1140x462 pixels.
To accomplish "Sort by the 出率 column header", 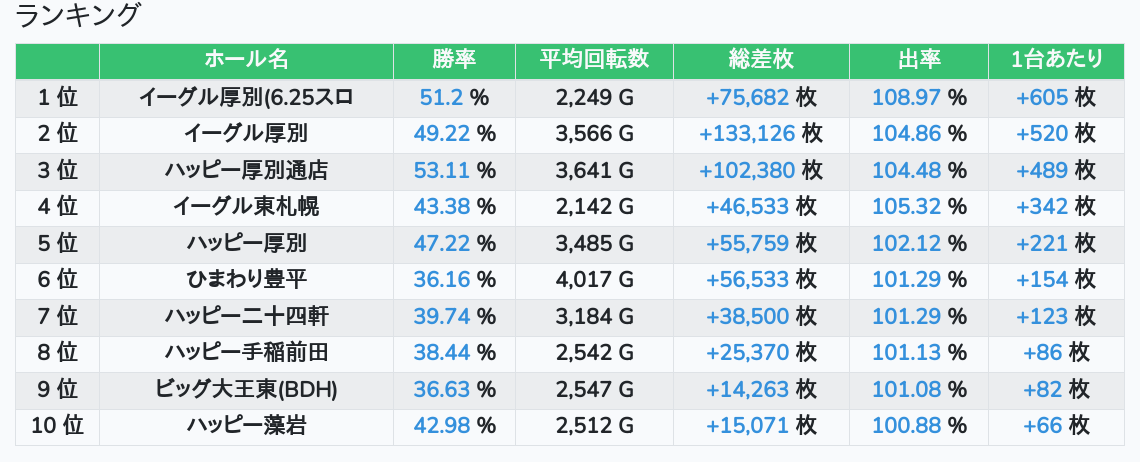I will point(919,60).
